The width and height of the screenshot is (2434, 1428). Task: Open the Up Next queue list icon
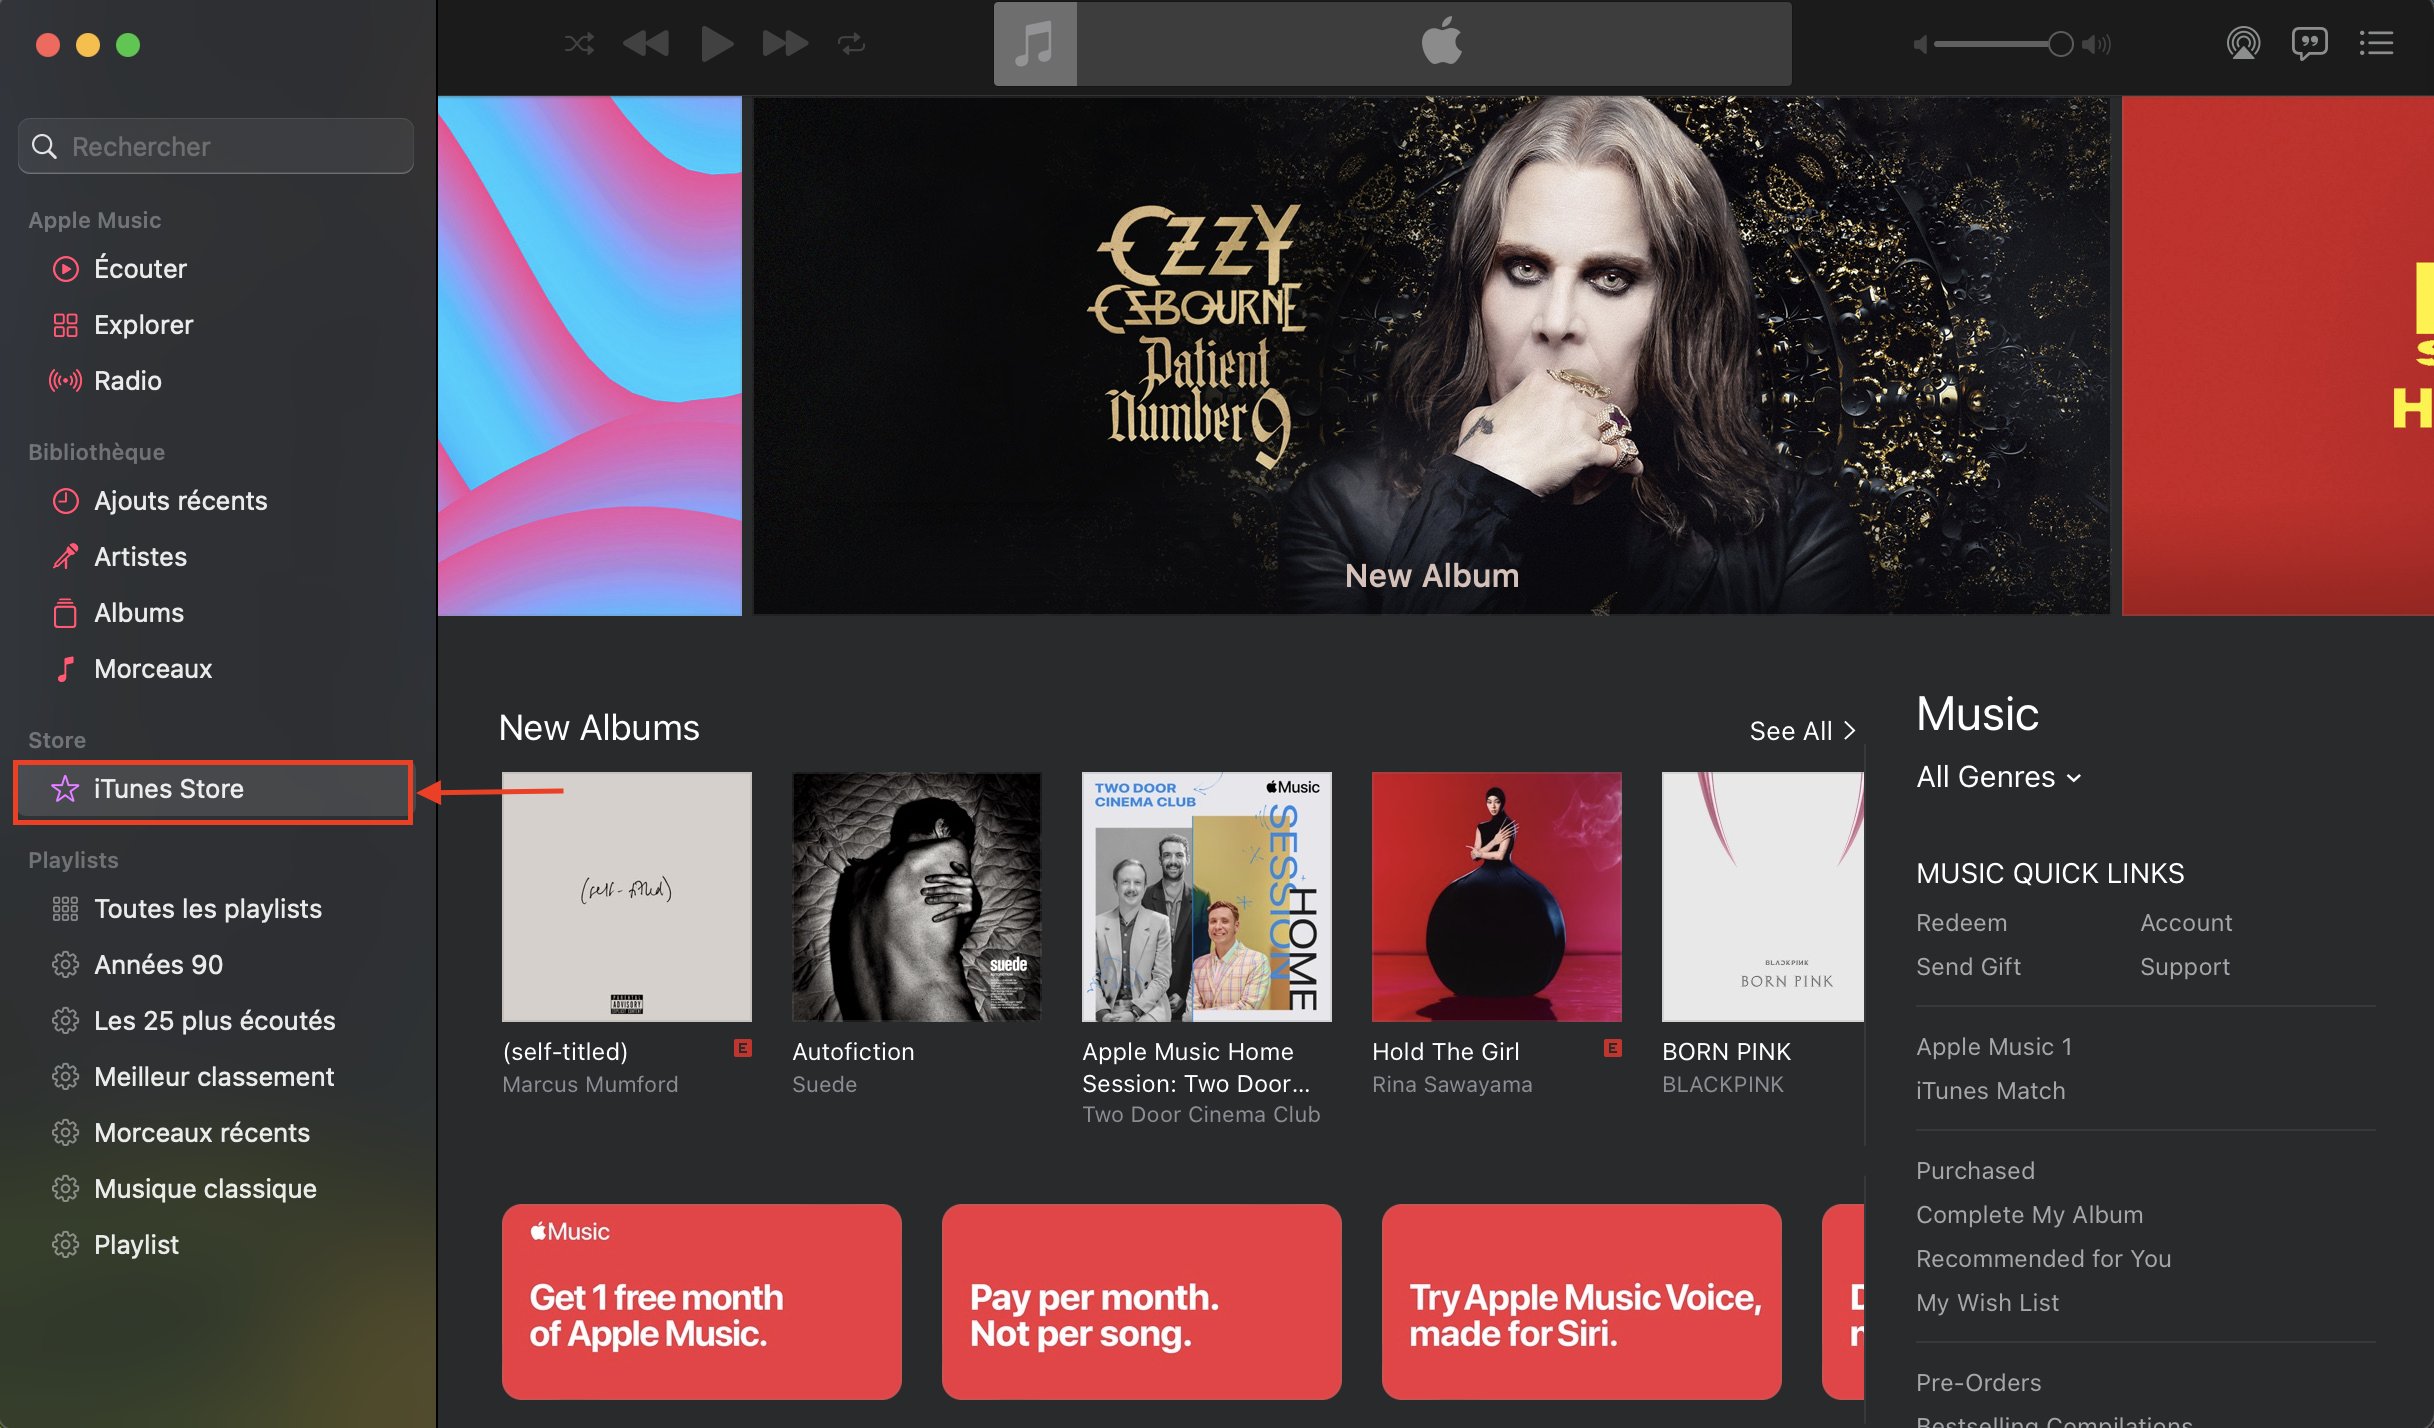[2376, 43]
